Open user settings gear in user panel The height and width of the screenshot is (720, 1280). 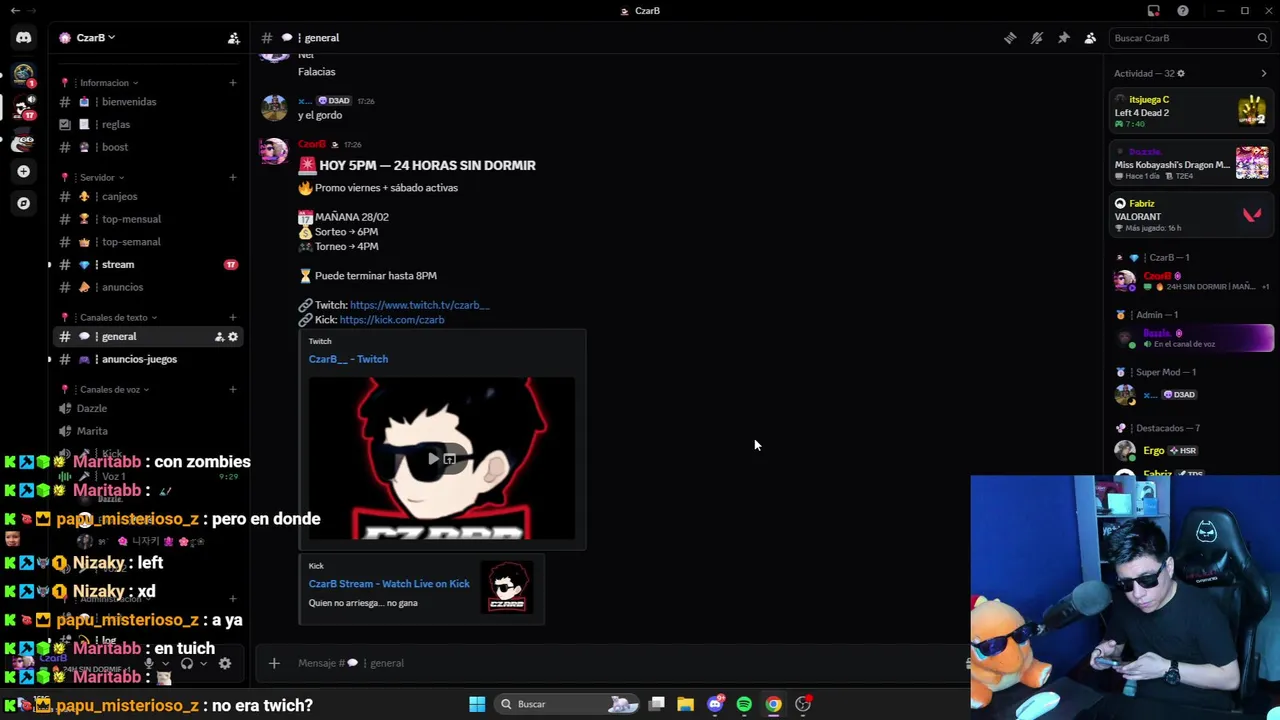pyautogui.click(x=225, y=663)
